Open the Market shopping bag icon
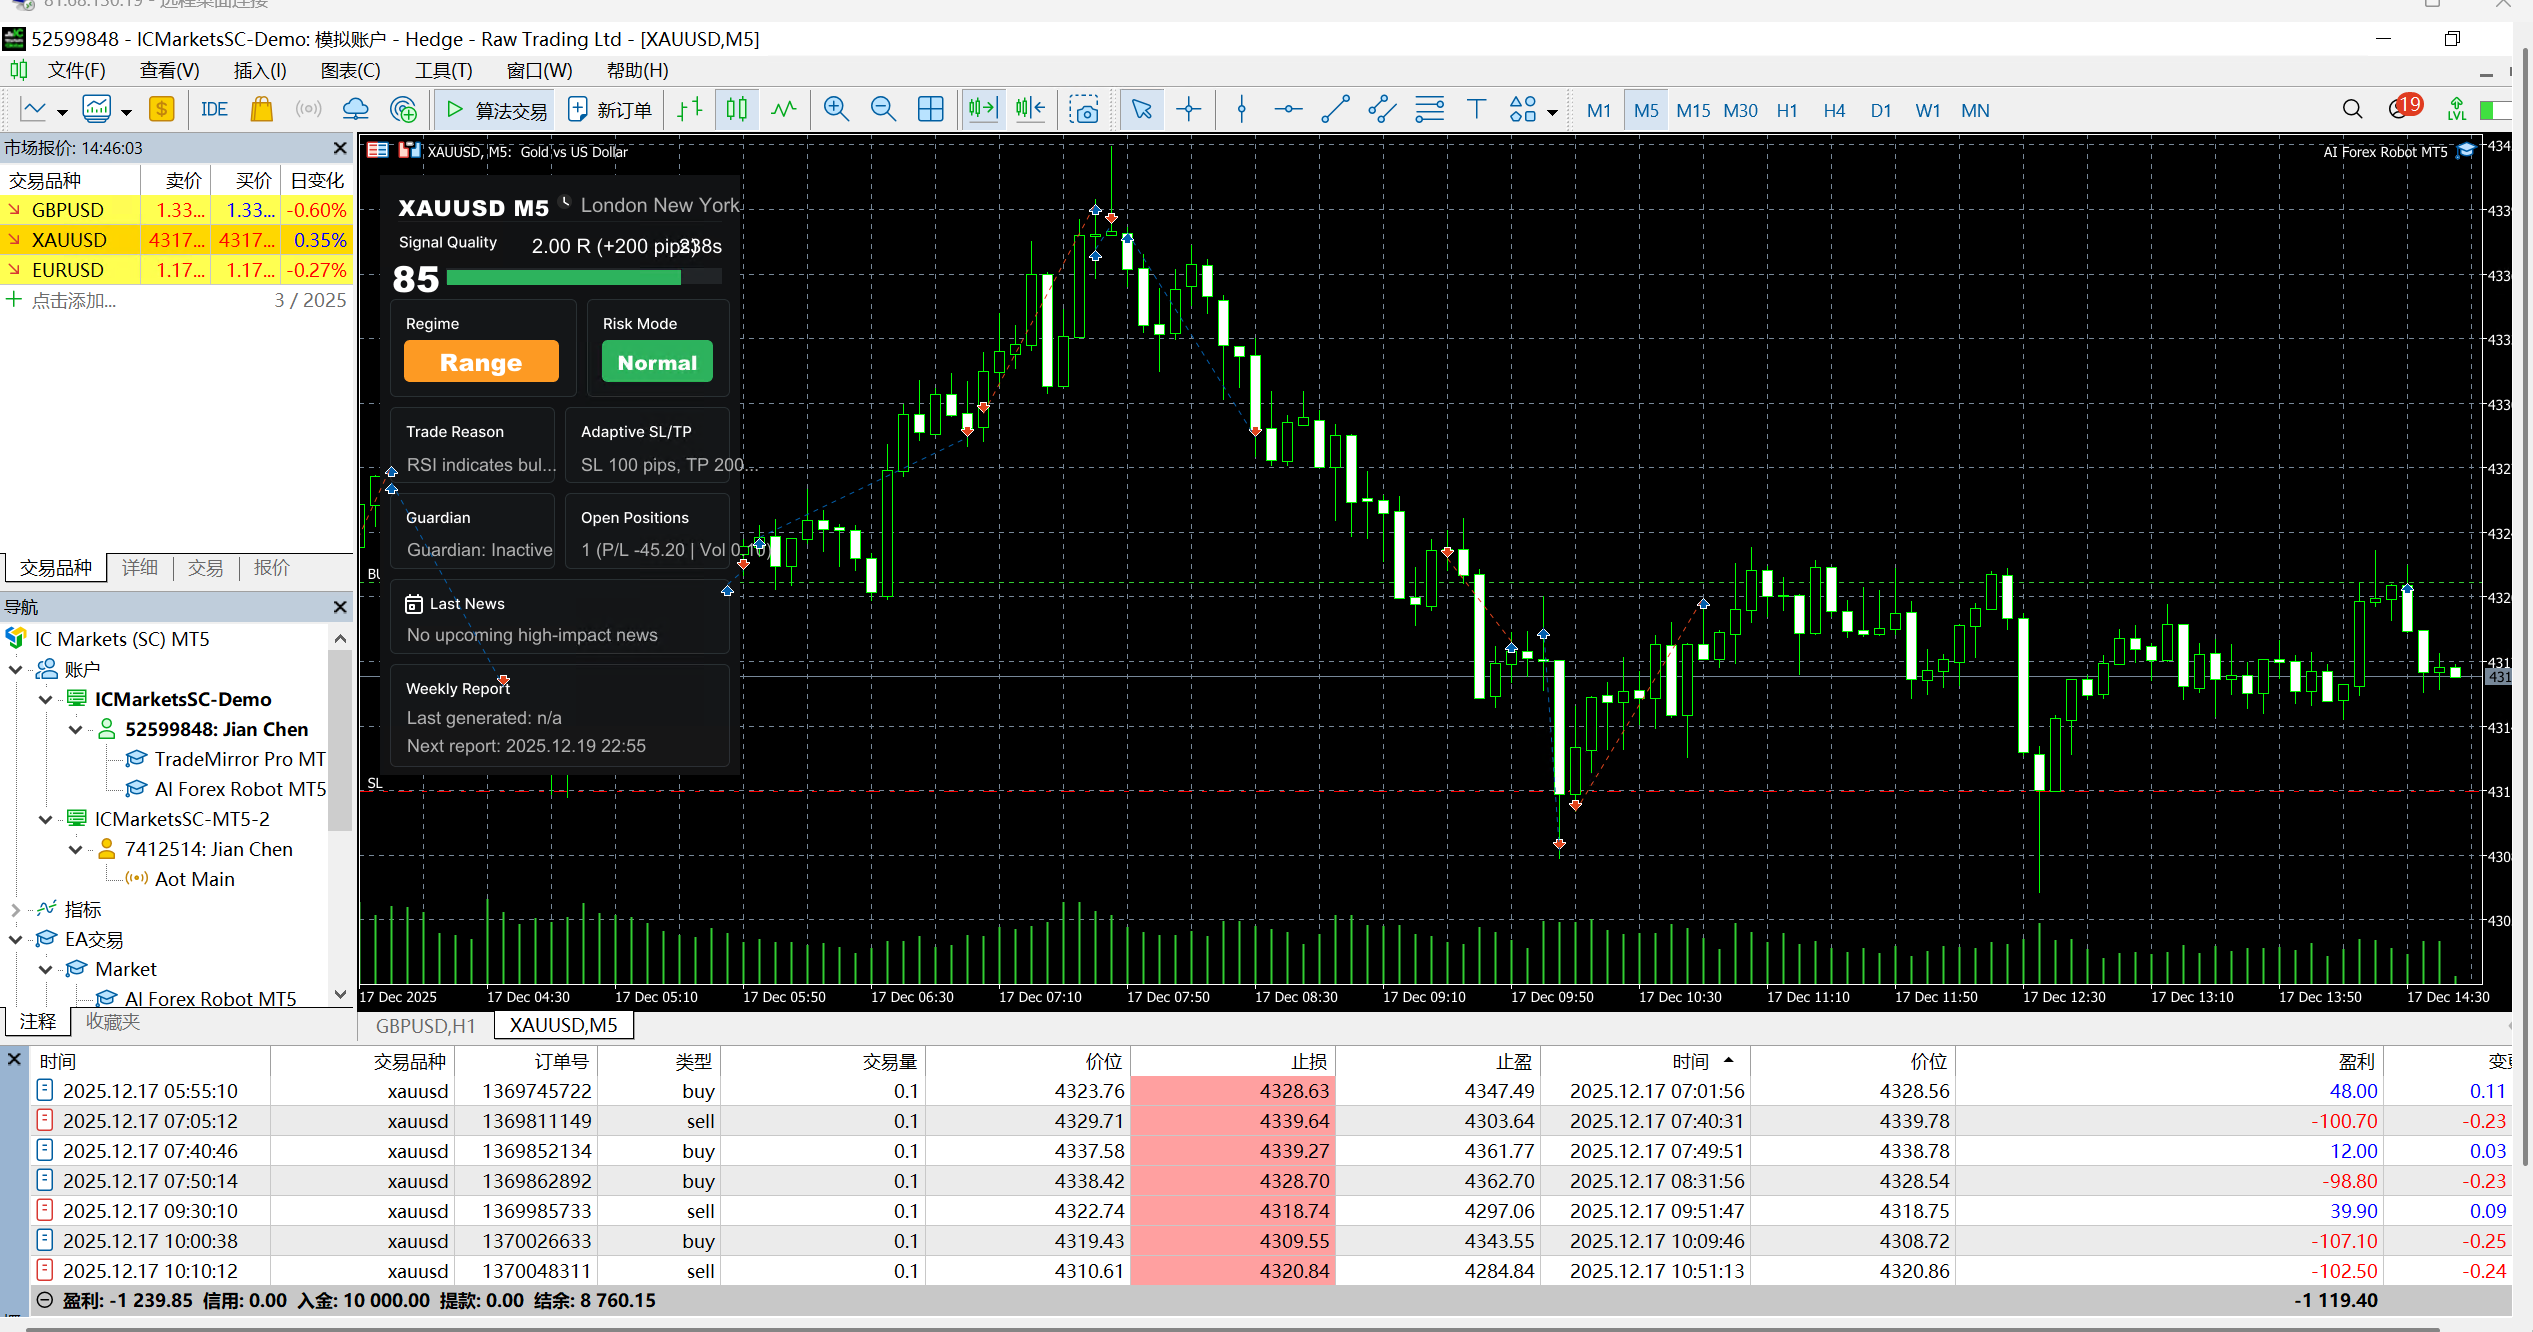 262,110
